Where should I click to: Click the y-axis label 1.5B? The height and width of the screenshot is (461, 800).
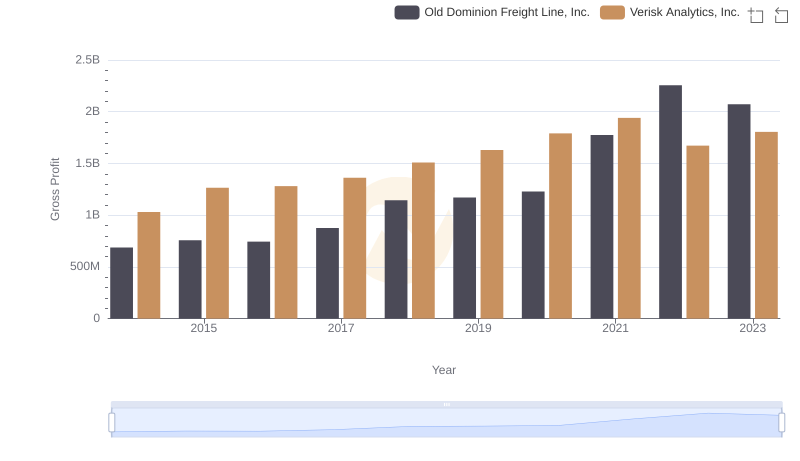point(88,163)
